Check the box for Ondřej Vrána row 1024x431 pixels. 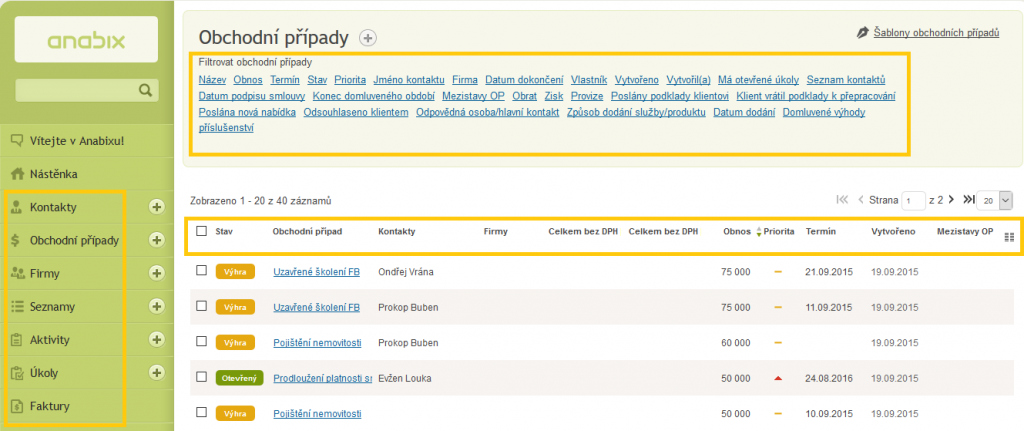tap(202, 270)
